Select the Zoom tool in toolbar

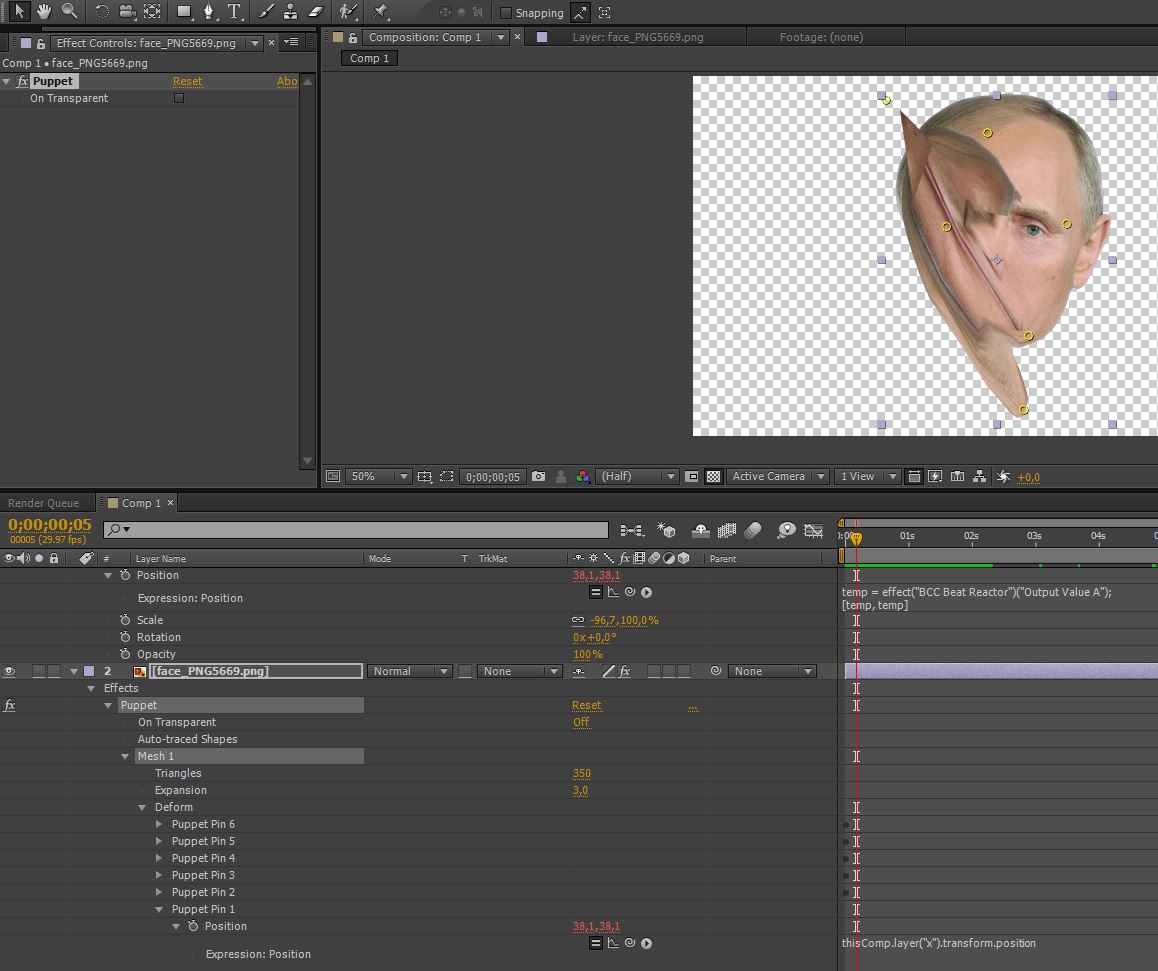click(69, 12)
